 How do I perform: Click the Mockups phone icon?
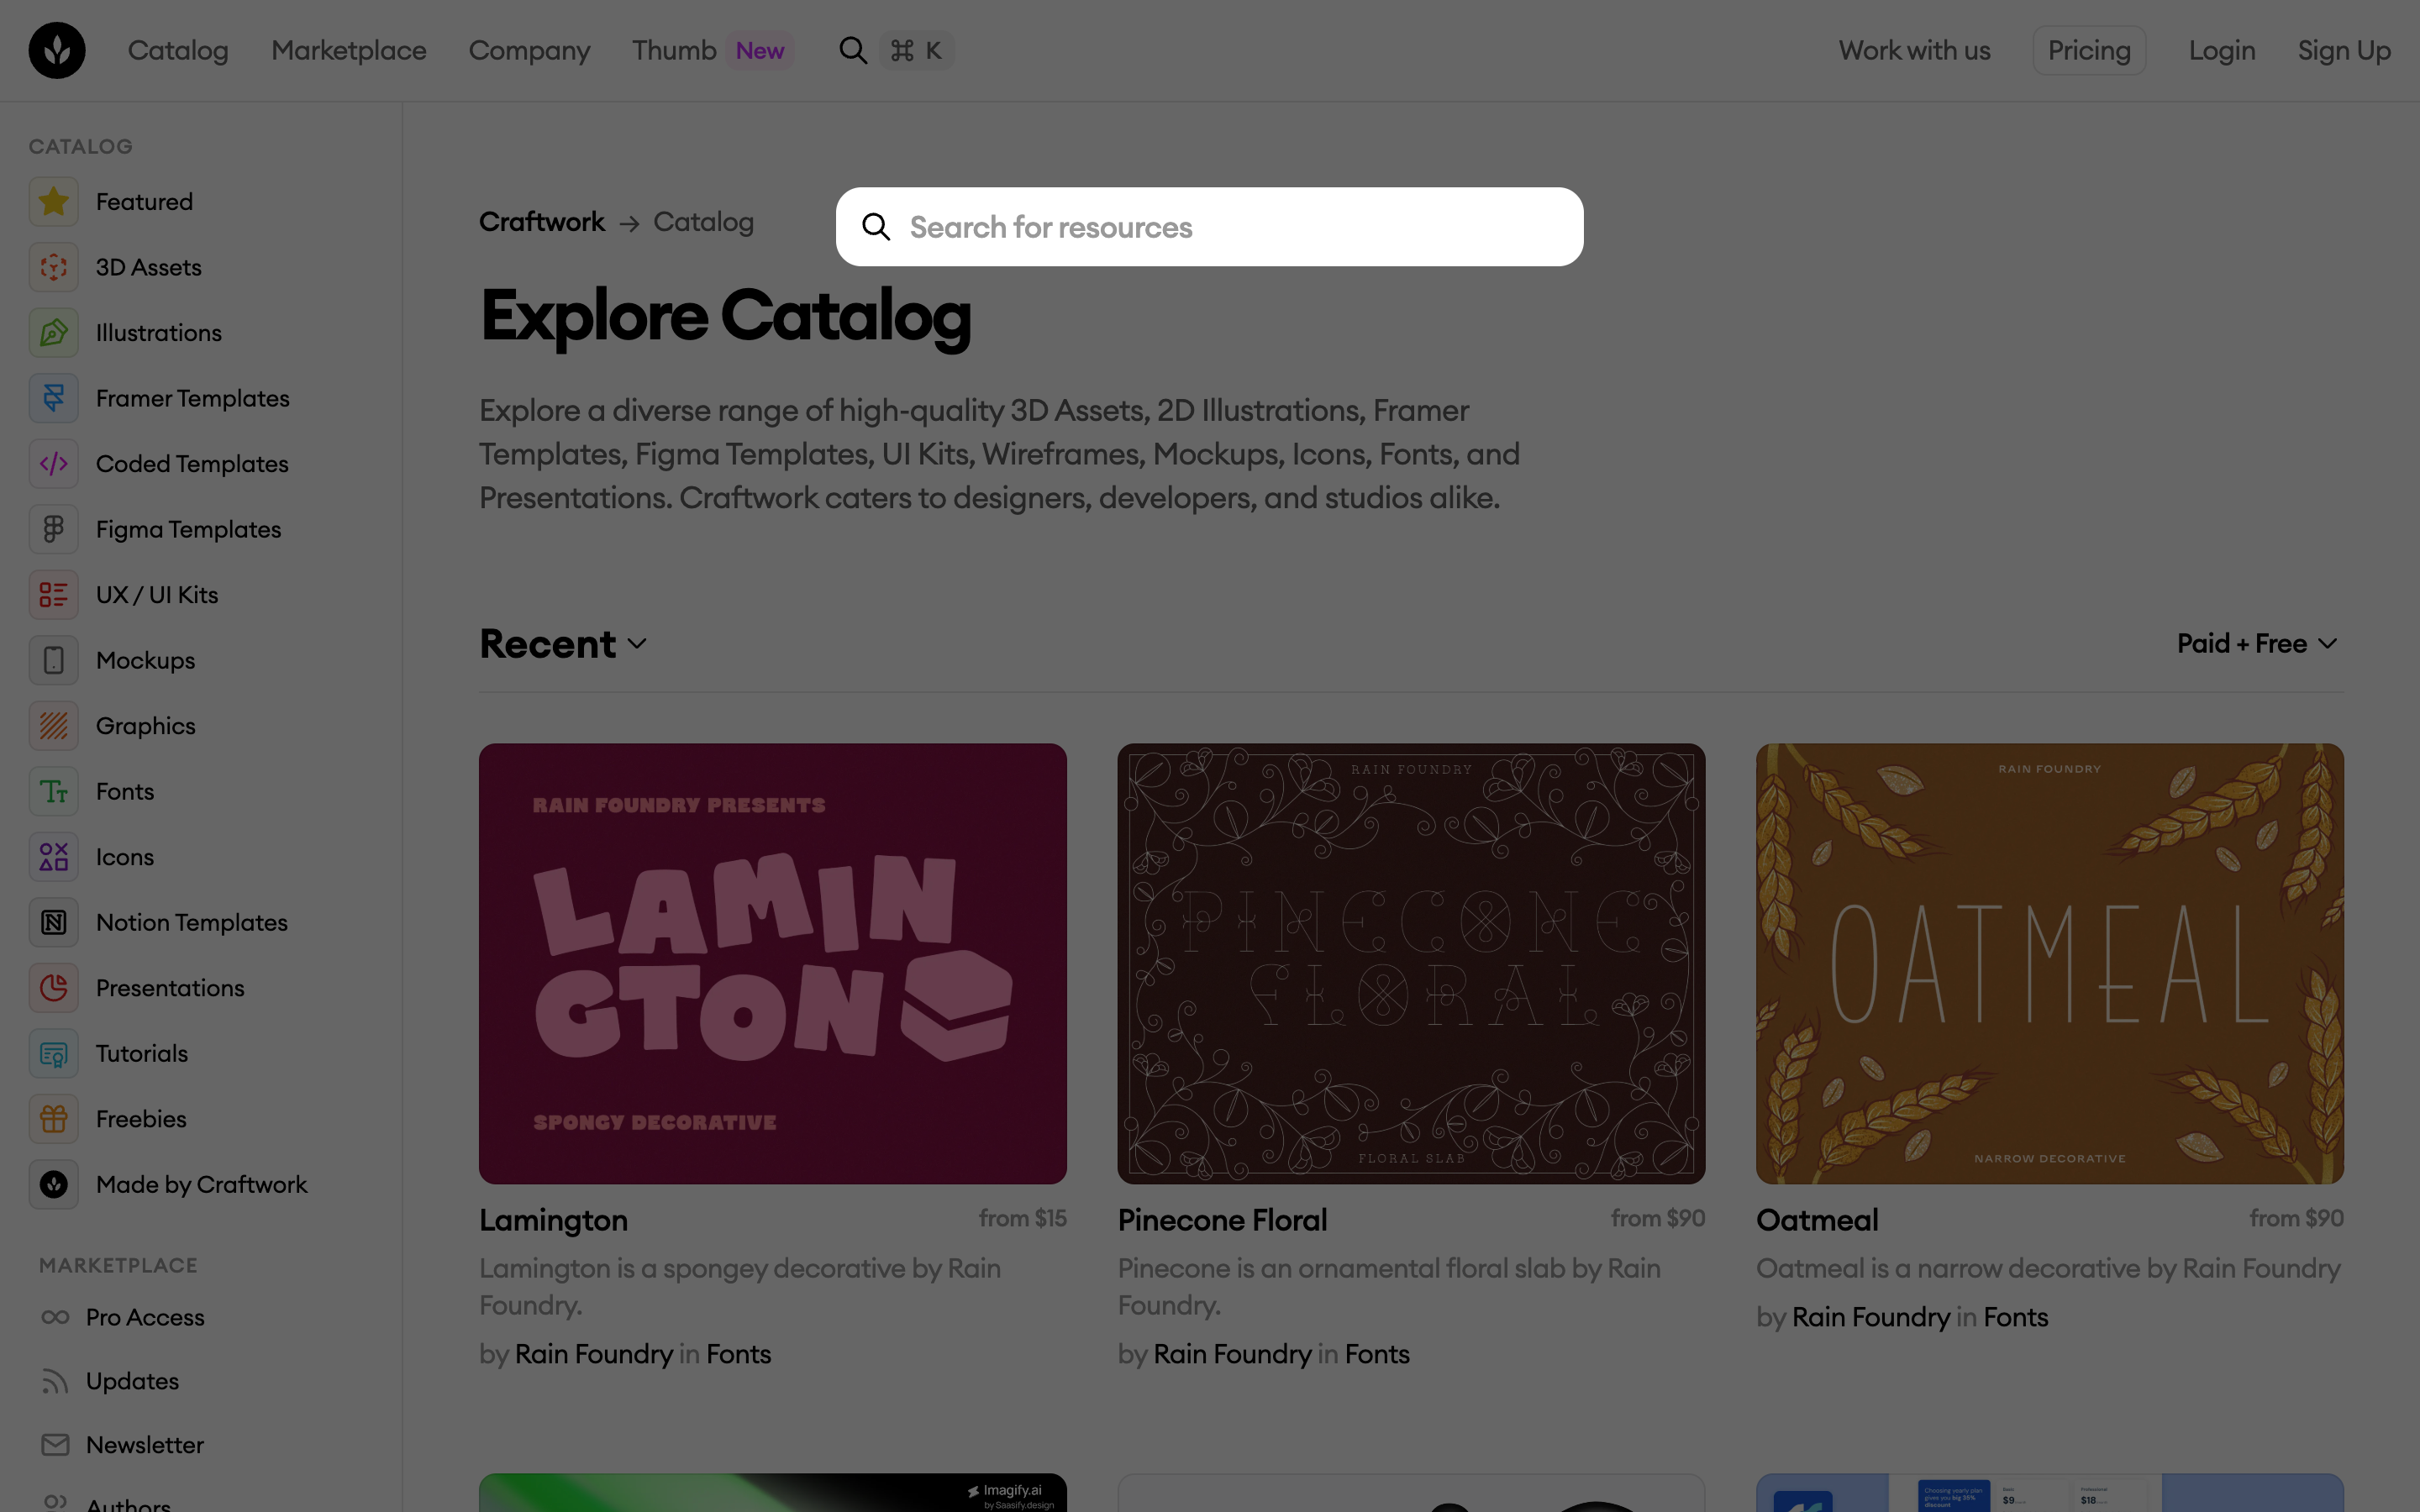[x=53, y=660]
